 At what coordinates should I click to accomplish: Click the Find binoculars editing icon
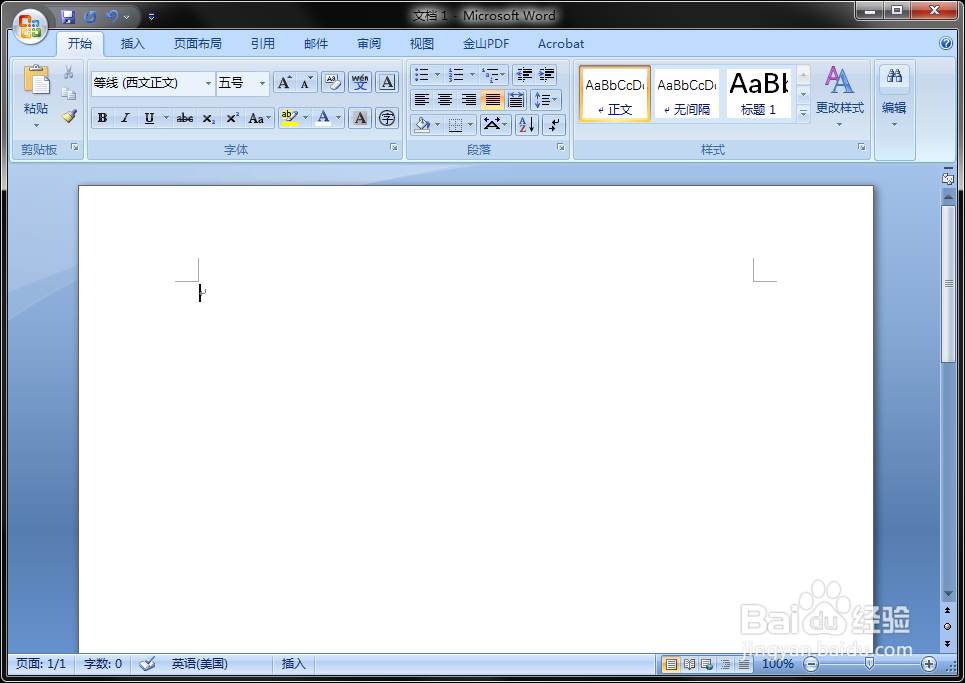click(x=894, y=77)
